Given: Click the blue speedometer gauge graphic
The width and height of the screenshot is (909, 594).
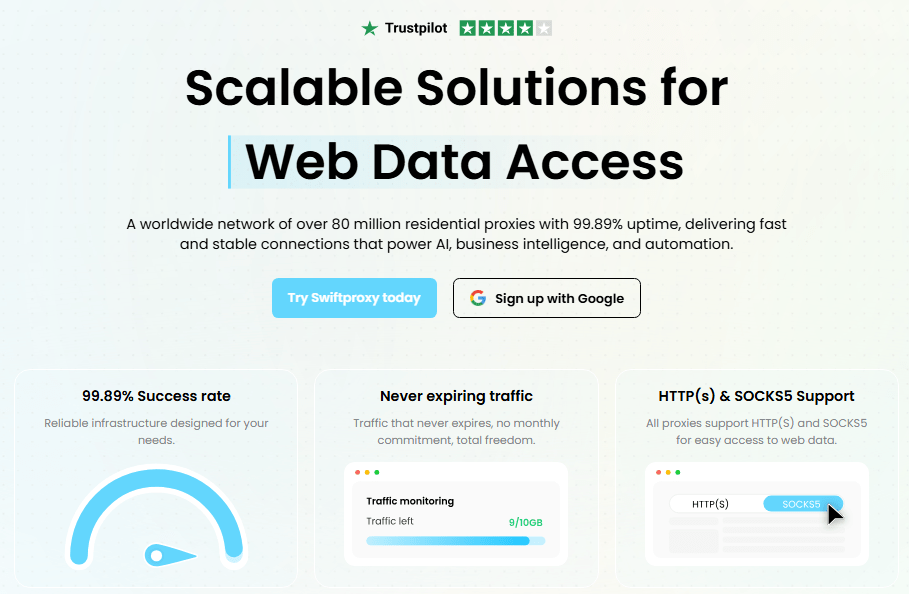Looking at the screenshot, I should tap(157, 518).
